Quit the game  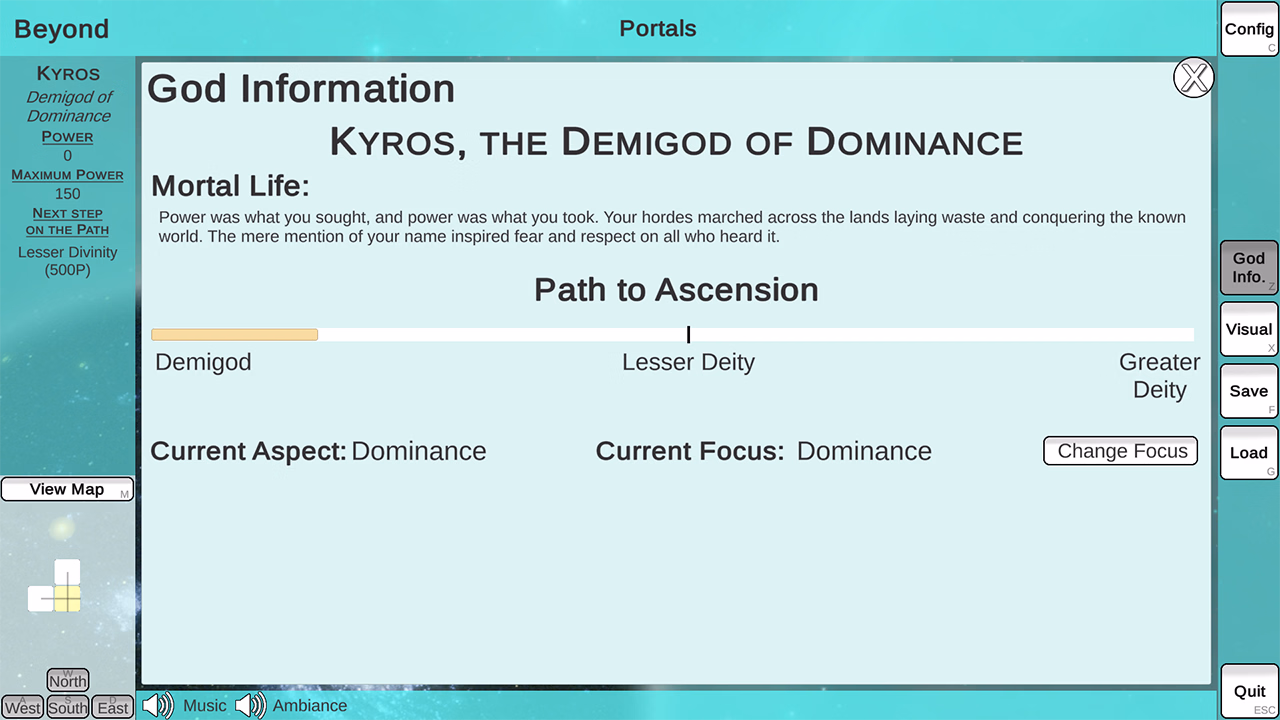[1249, 691]
